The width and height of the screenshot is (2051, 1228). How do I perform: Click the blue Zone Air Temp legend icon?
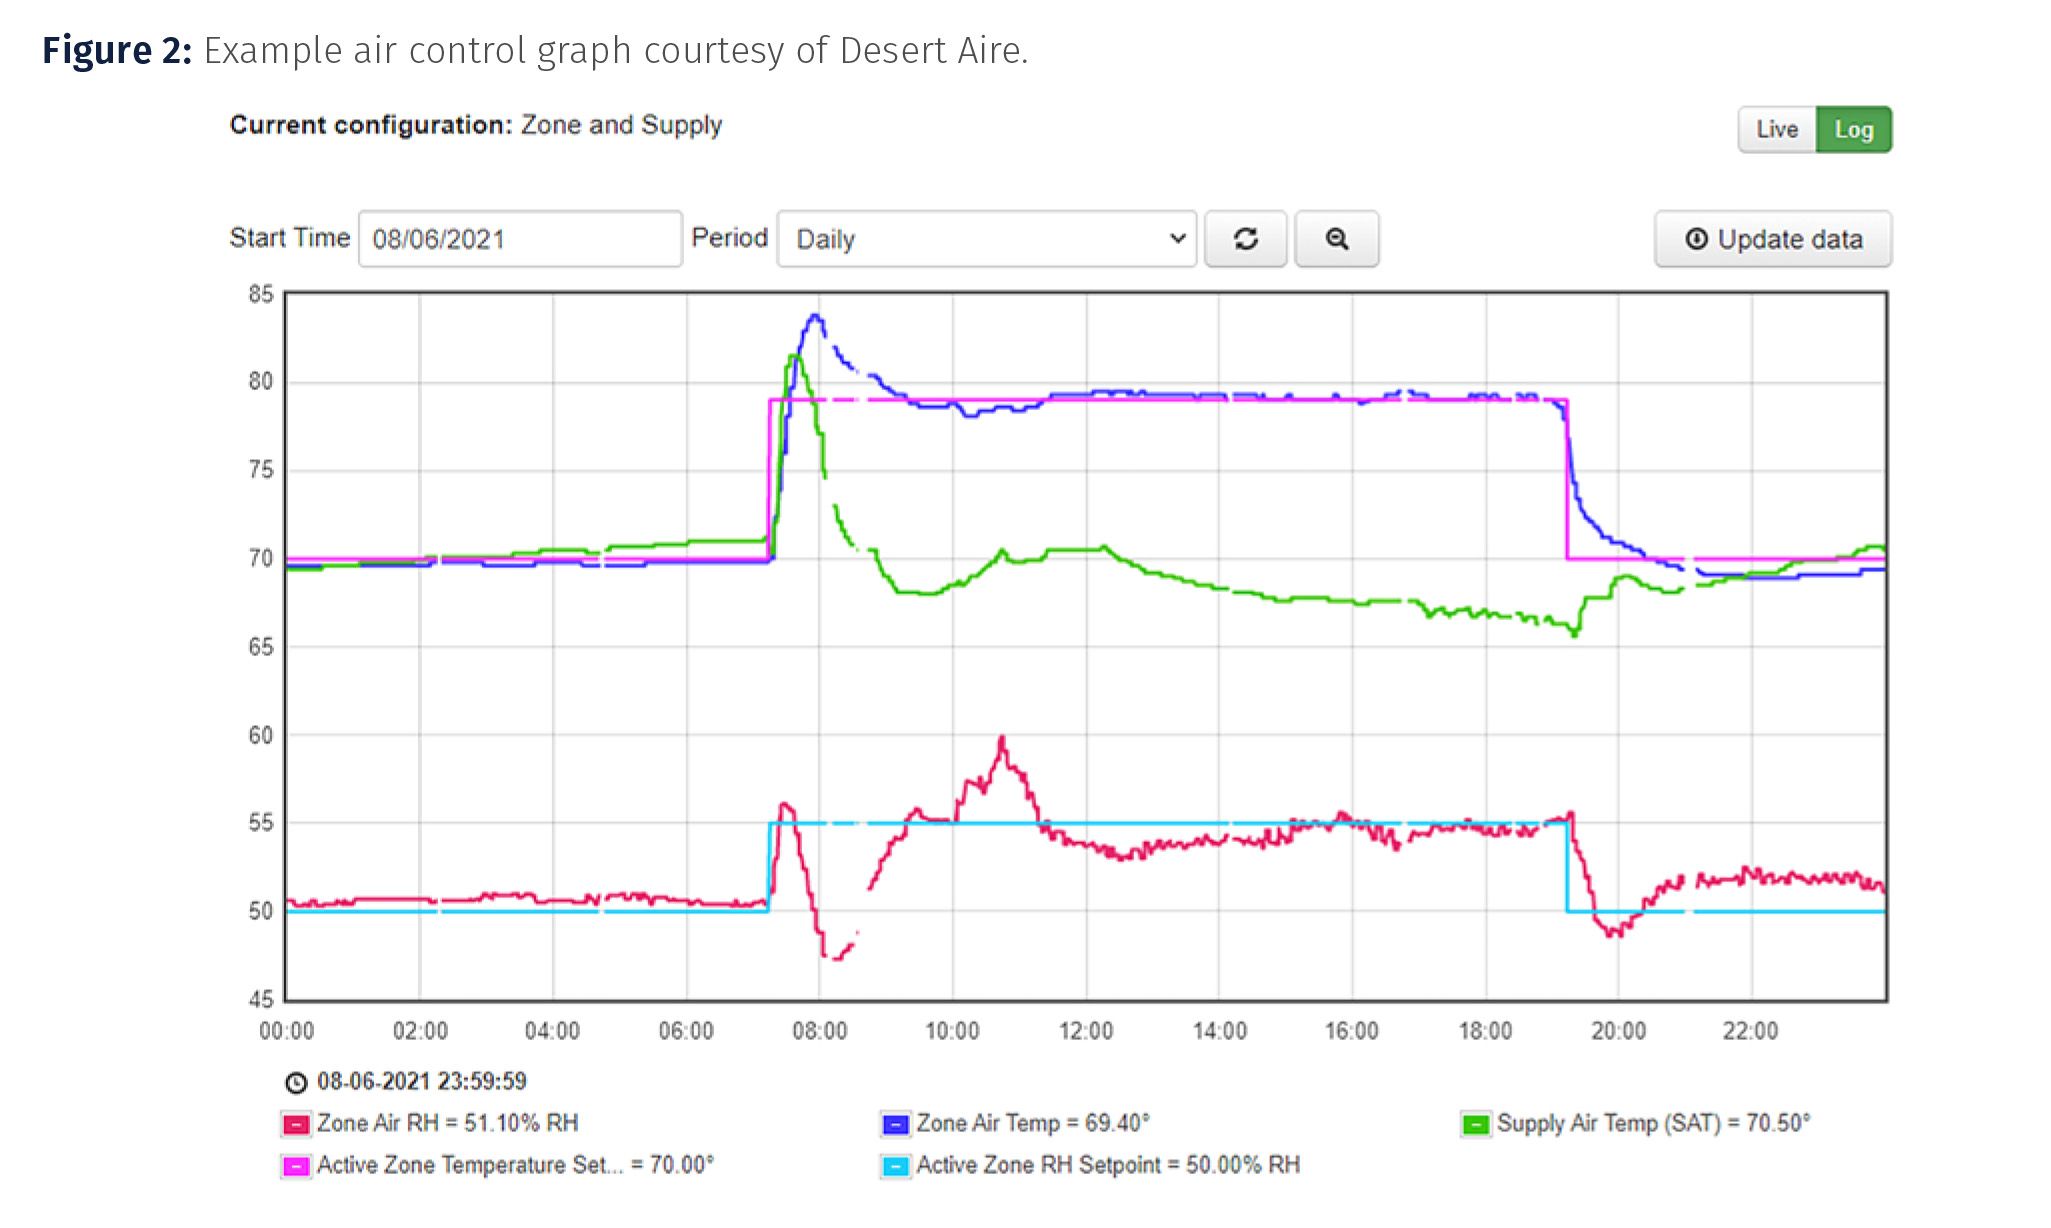pyautogui.click(x=895, y=1124)
